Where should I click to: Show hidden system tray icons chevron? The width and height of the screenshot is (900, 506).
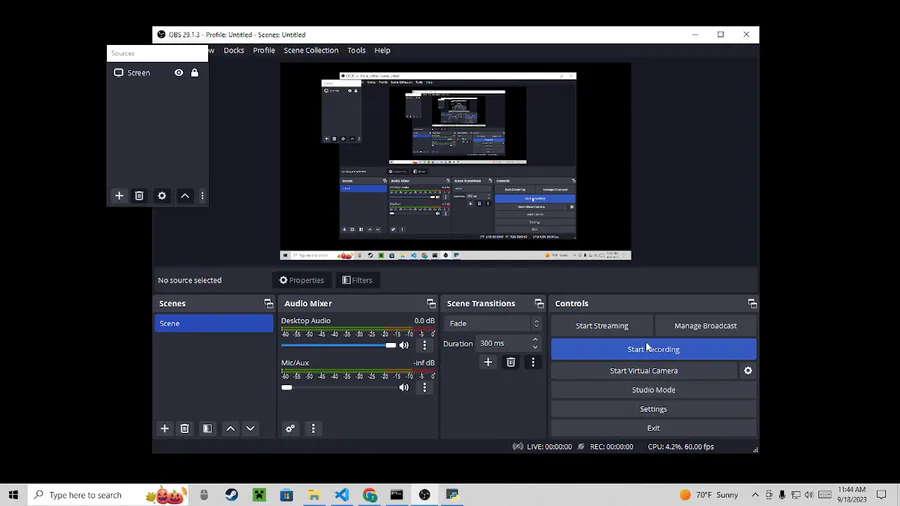click(755, 495)
